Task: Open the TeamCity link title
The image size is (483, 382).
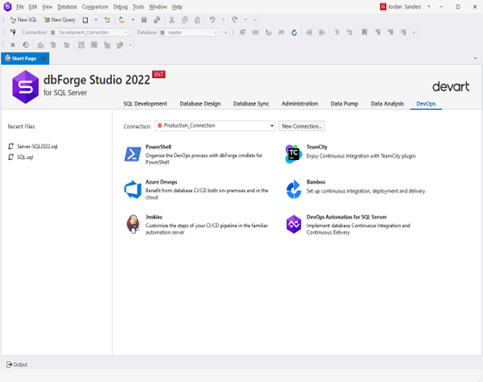Action: [317, 147]
